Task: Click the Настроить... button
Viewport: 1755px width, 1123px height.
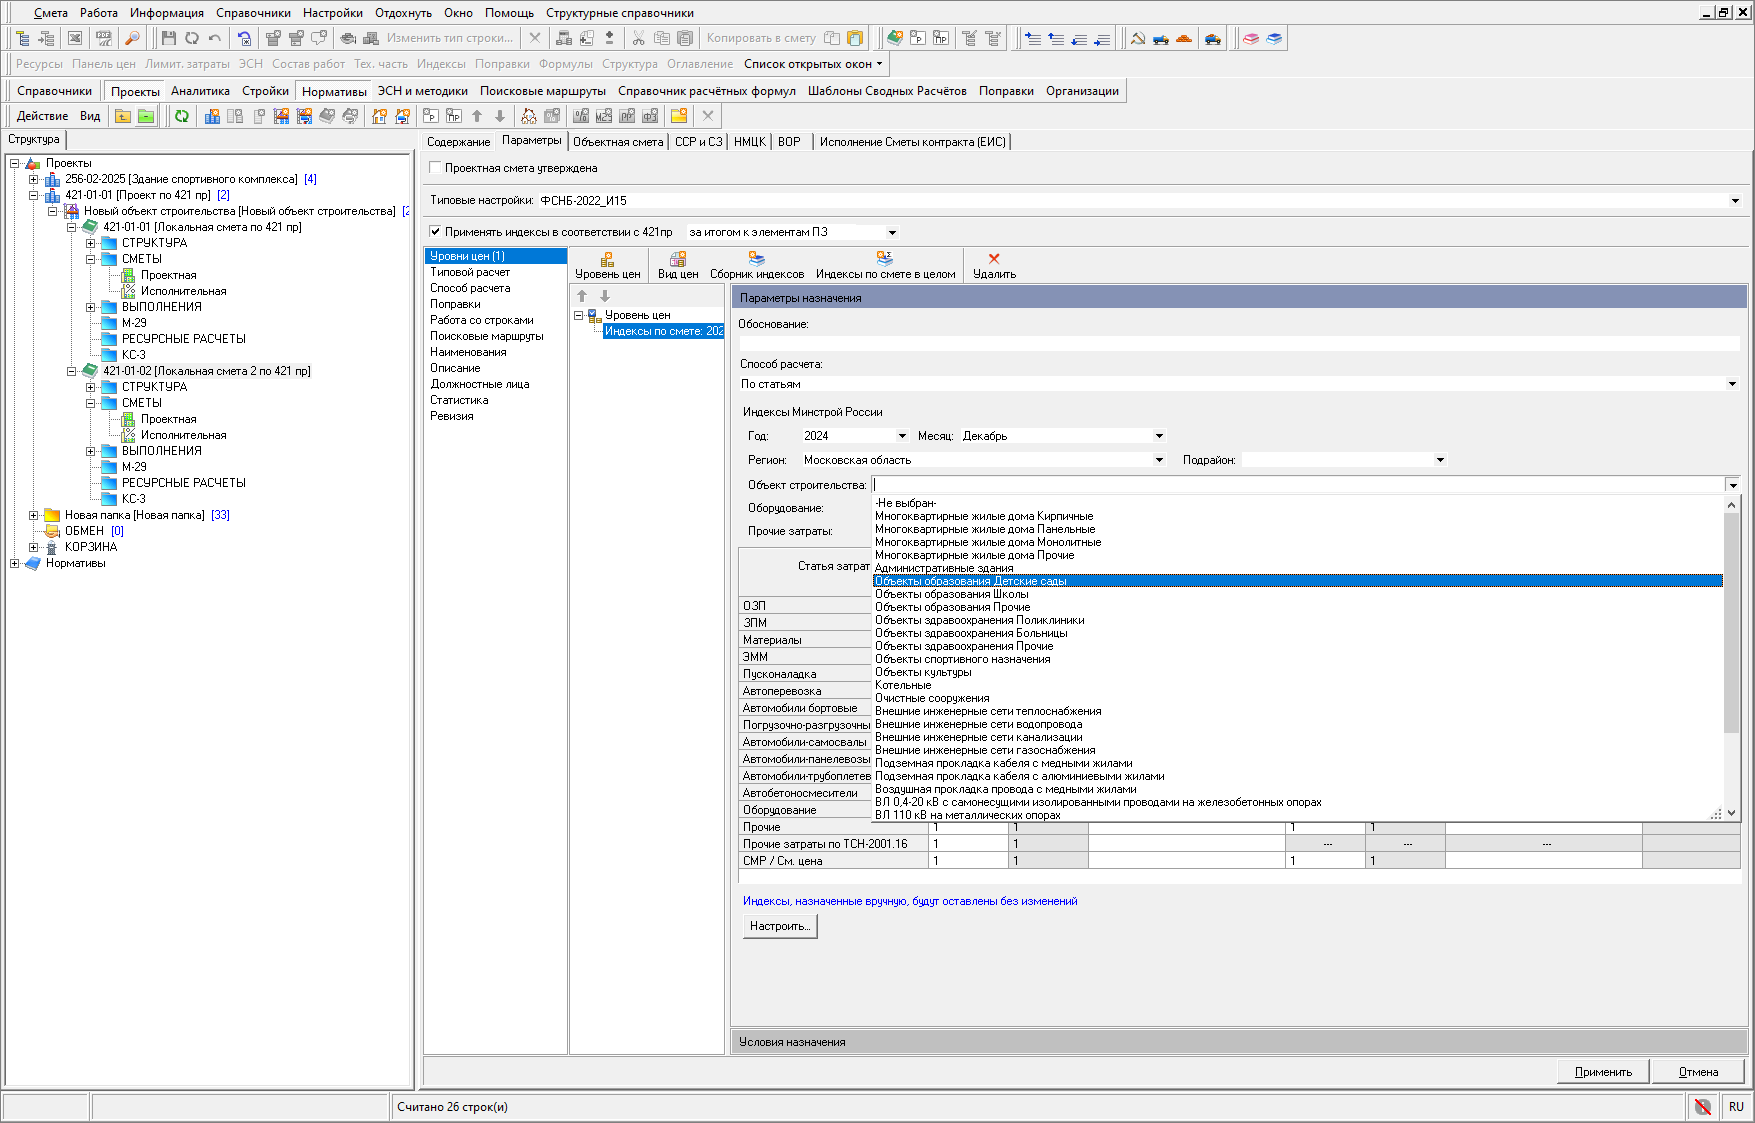Action: [x=779, y=926]
